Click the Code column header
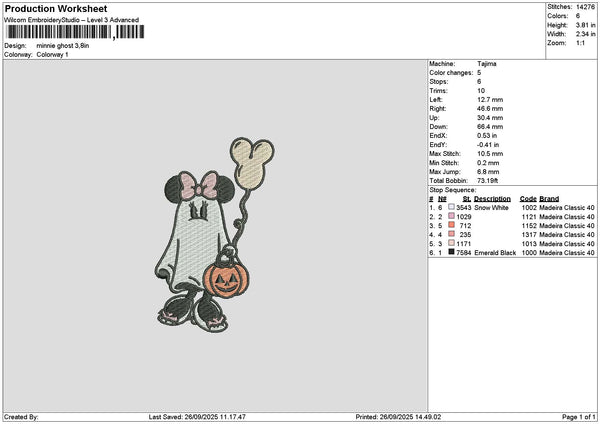This screenshot has width=600, height=424. (x=528, y=199)
